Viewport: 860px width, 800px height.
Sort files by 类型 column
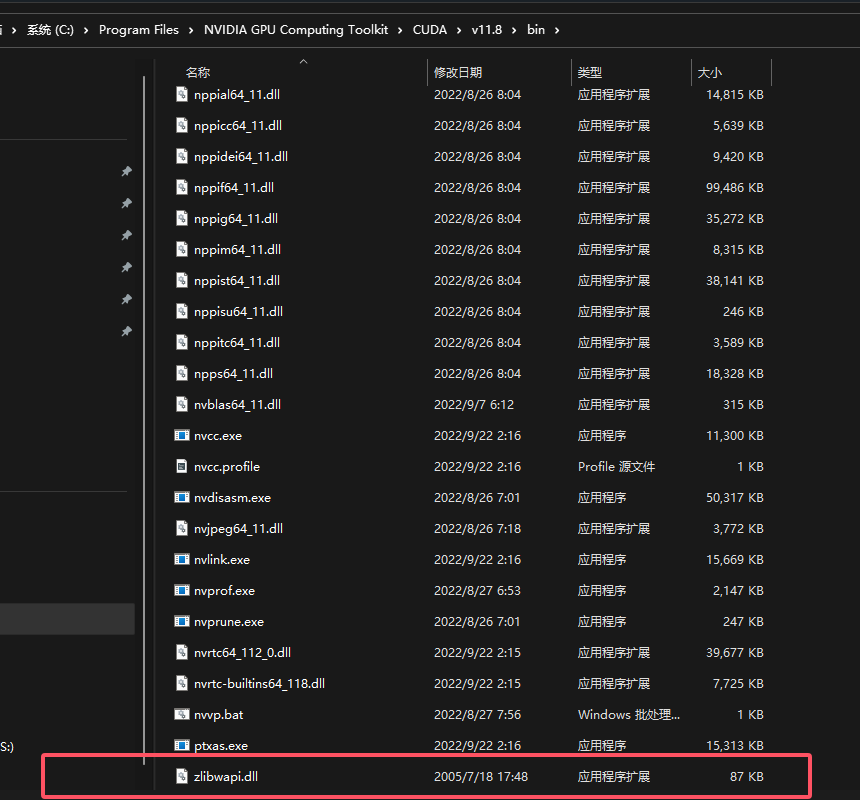590,72
